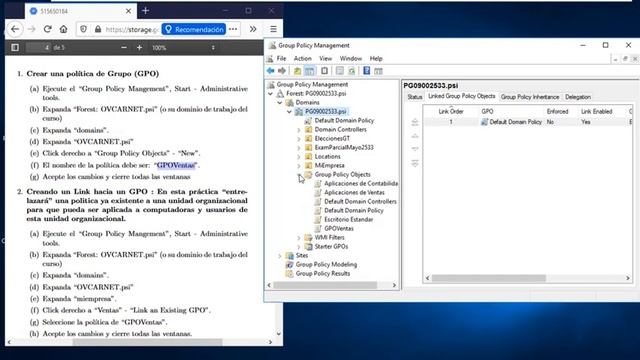The height and width of the screenshot is (360, 640).
Task: Select Escritorio Estandar GPO
Action: click(x=349, y=220)
